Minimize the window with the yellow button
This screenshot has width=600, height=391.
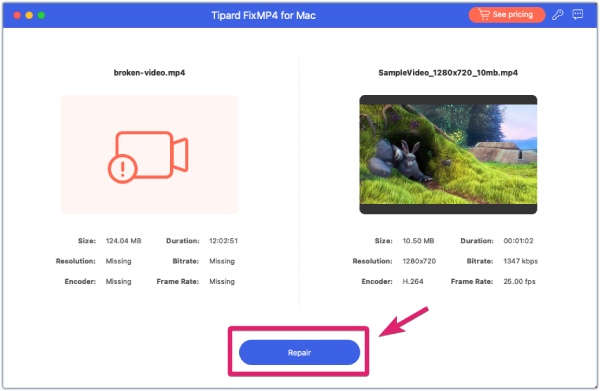pyautogui.click(x=29, y=15)
